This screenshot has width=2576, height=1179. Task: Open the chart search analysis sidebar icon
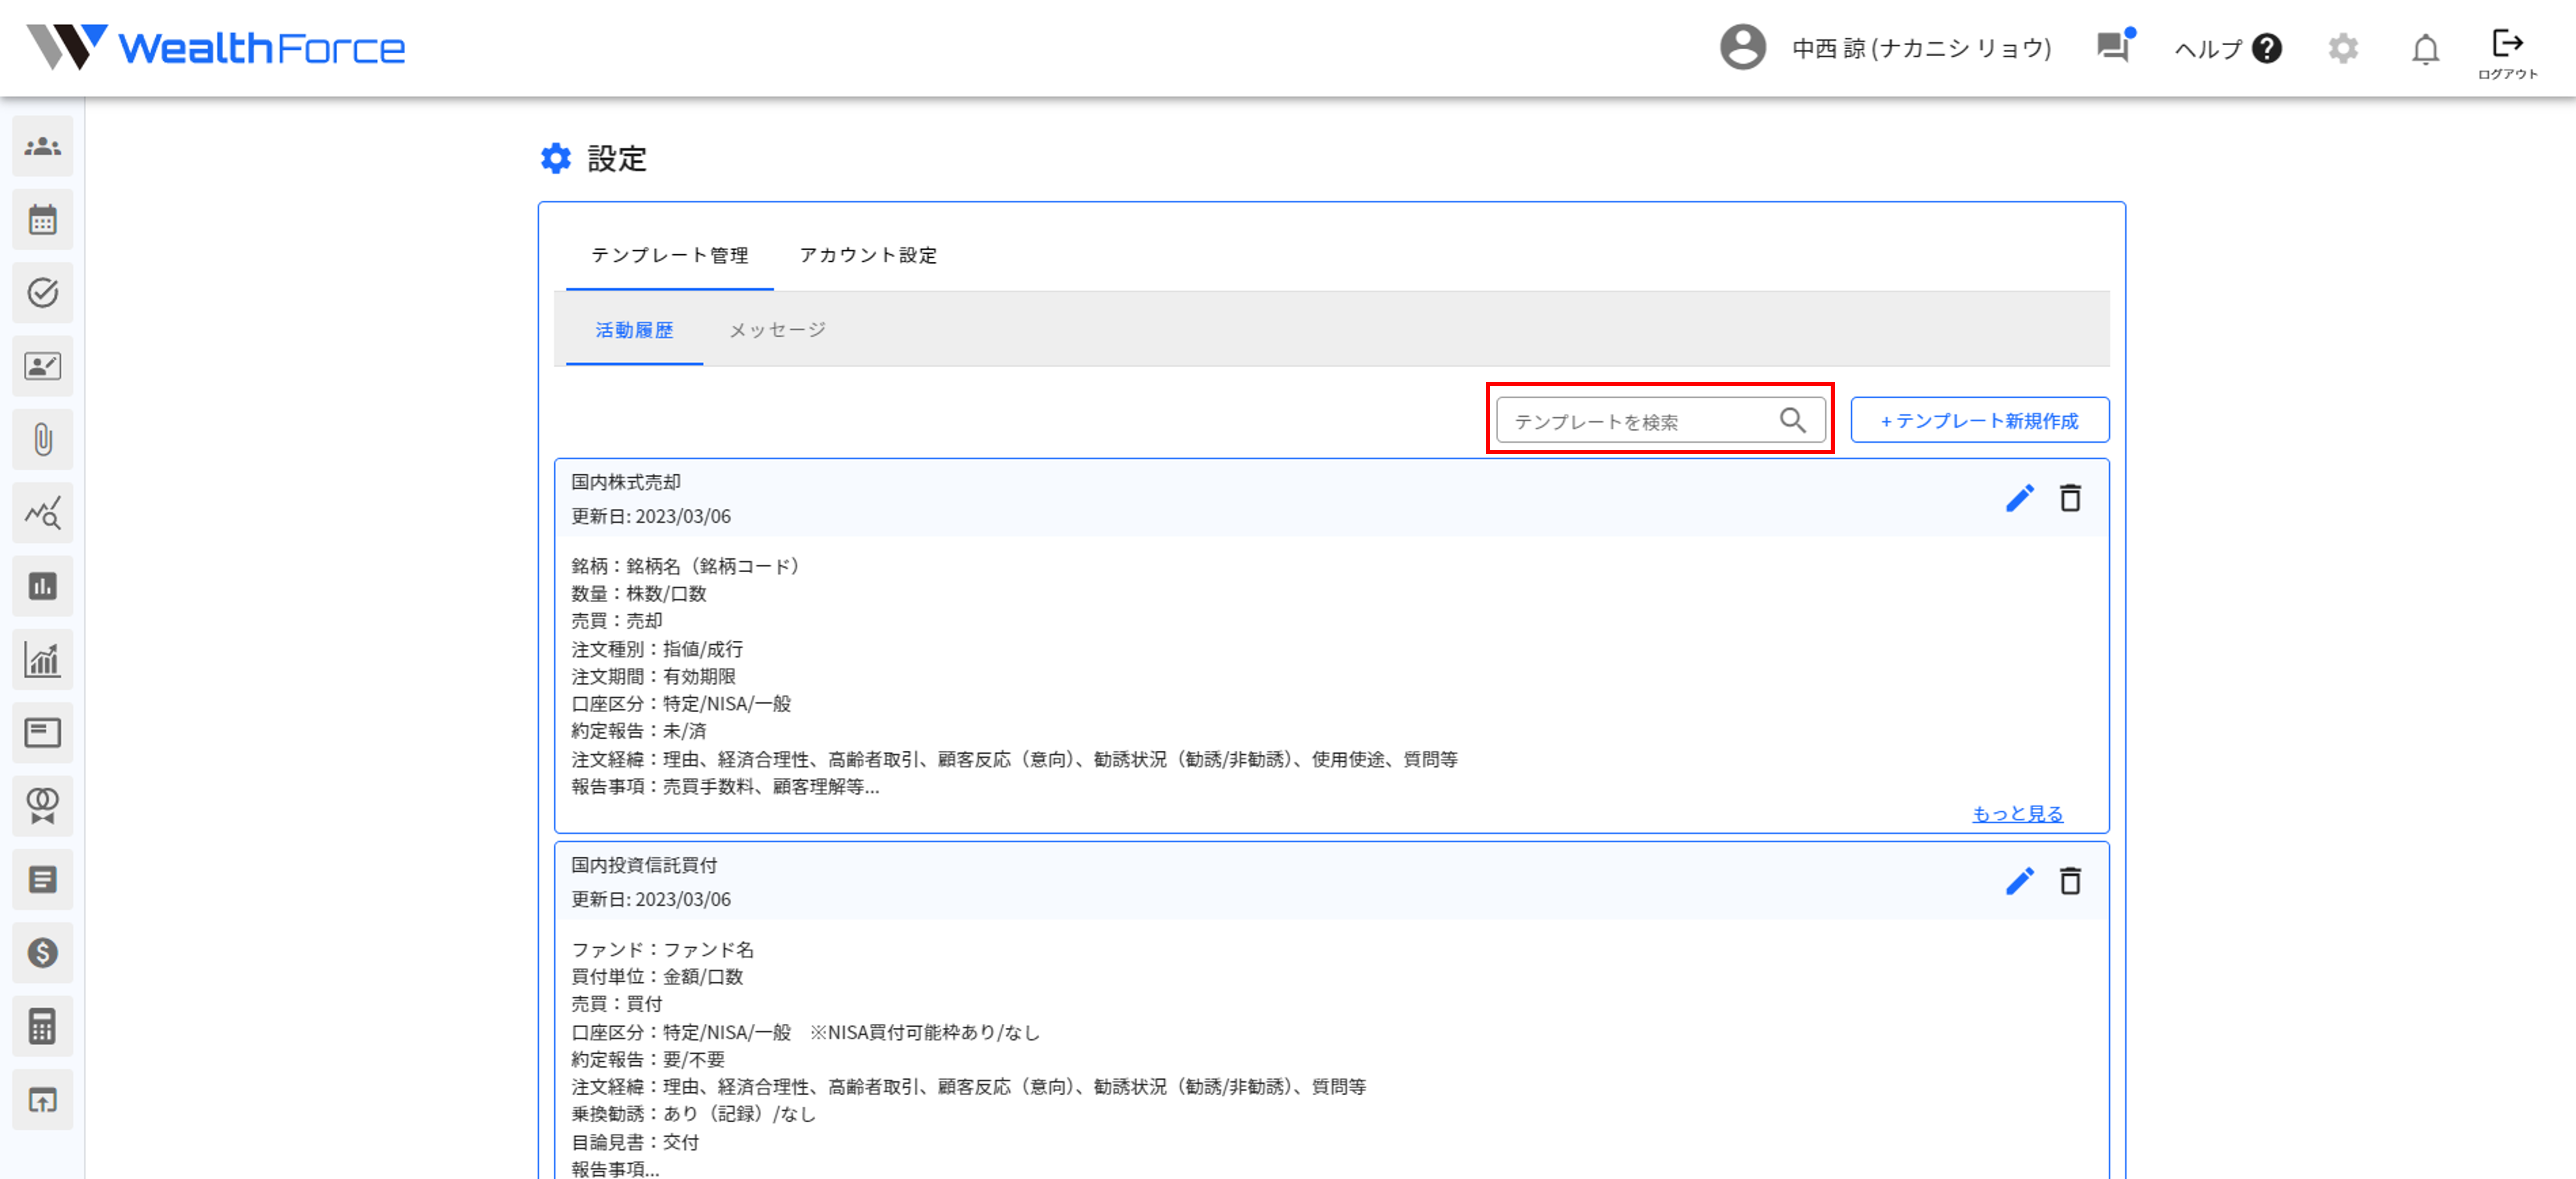pyautogui.click(x=42, y=513)
